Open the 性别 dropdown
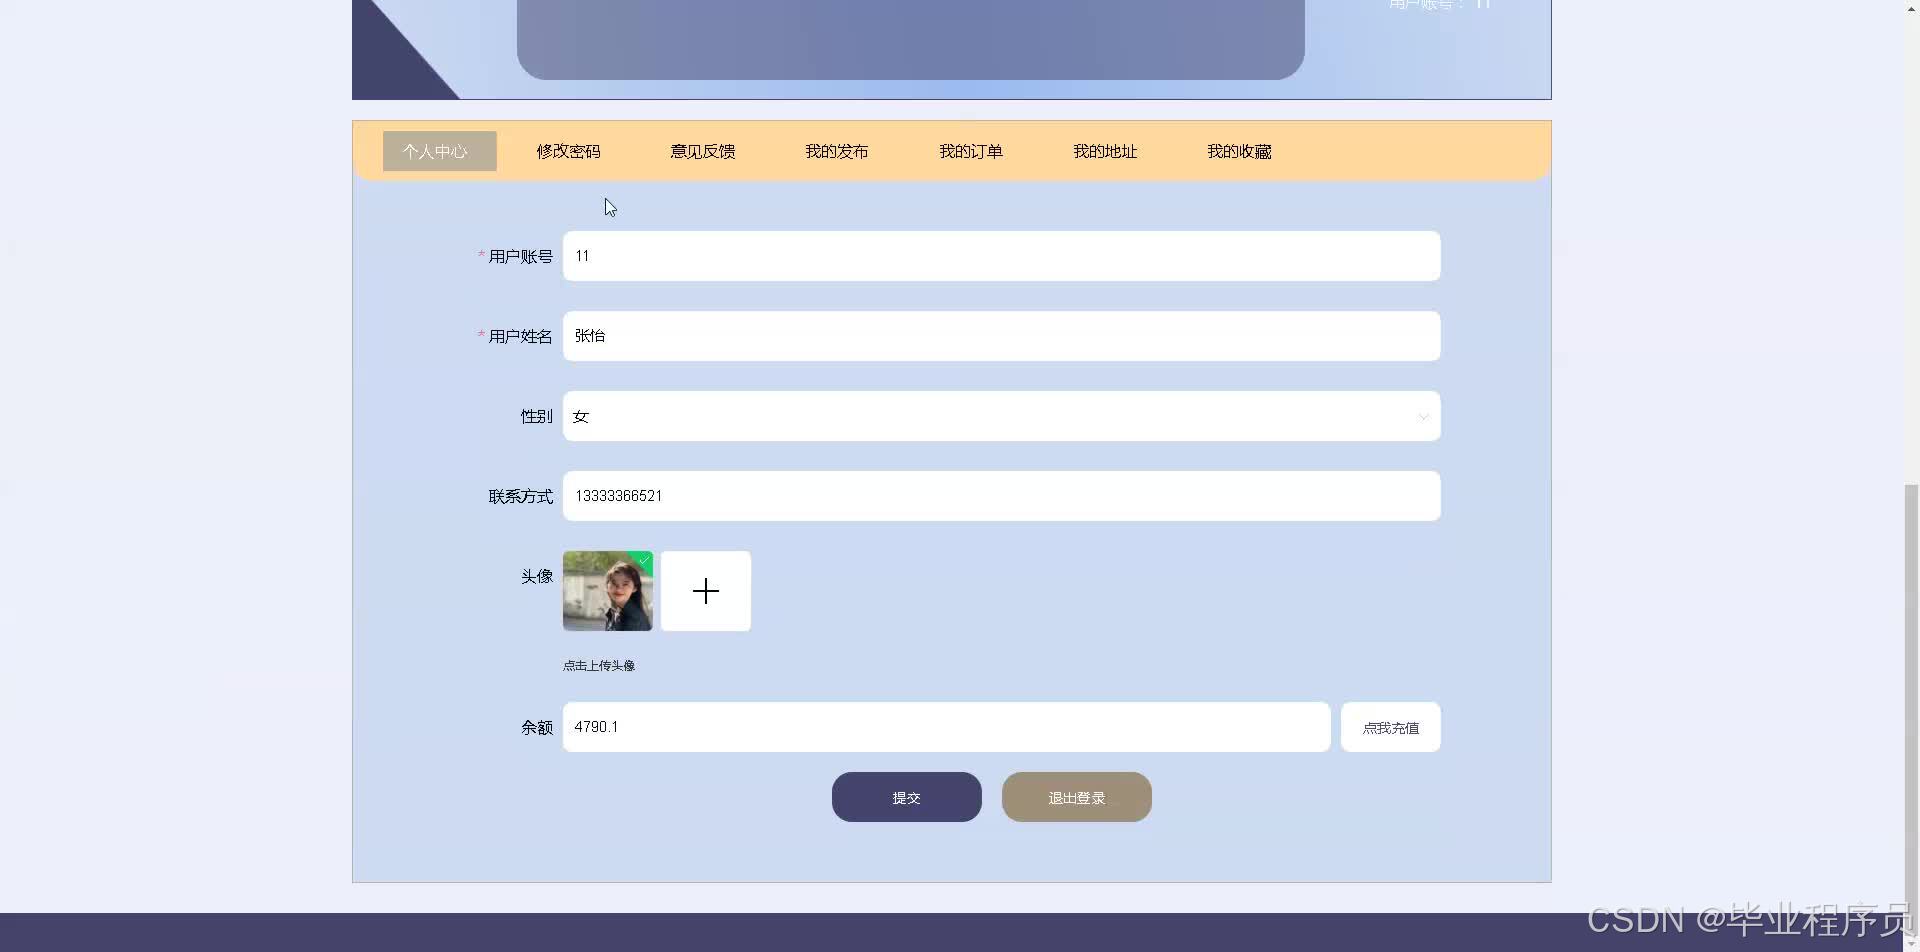 click(x=1001, y=416)
